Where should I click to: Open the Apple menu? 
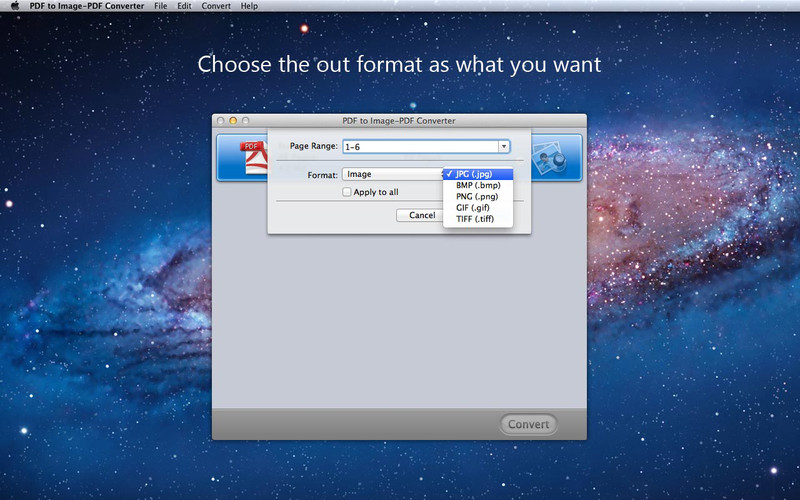click(15, 6)
